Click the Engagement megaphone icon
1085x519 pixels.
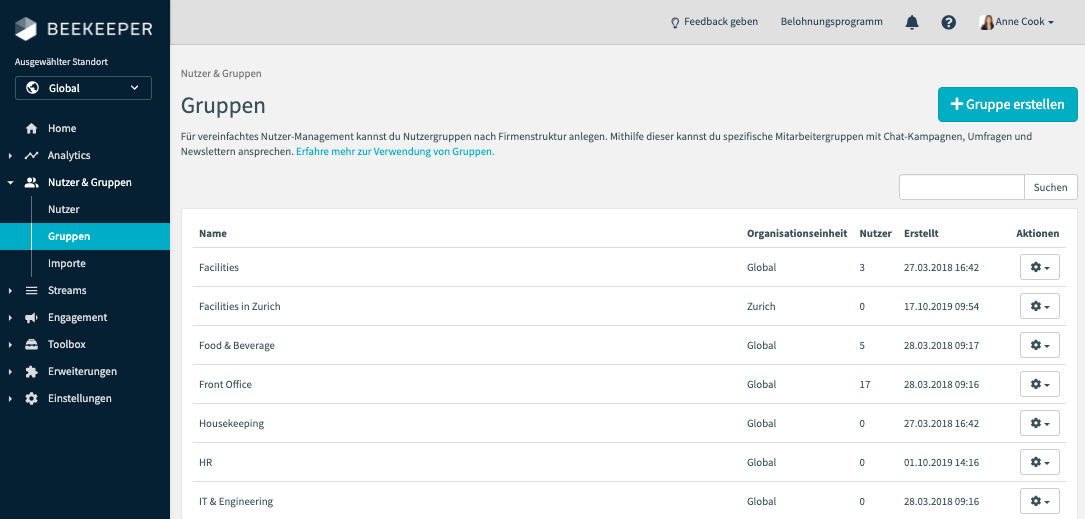pyautogui.click(x=31, y=318)
